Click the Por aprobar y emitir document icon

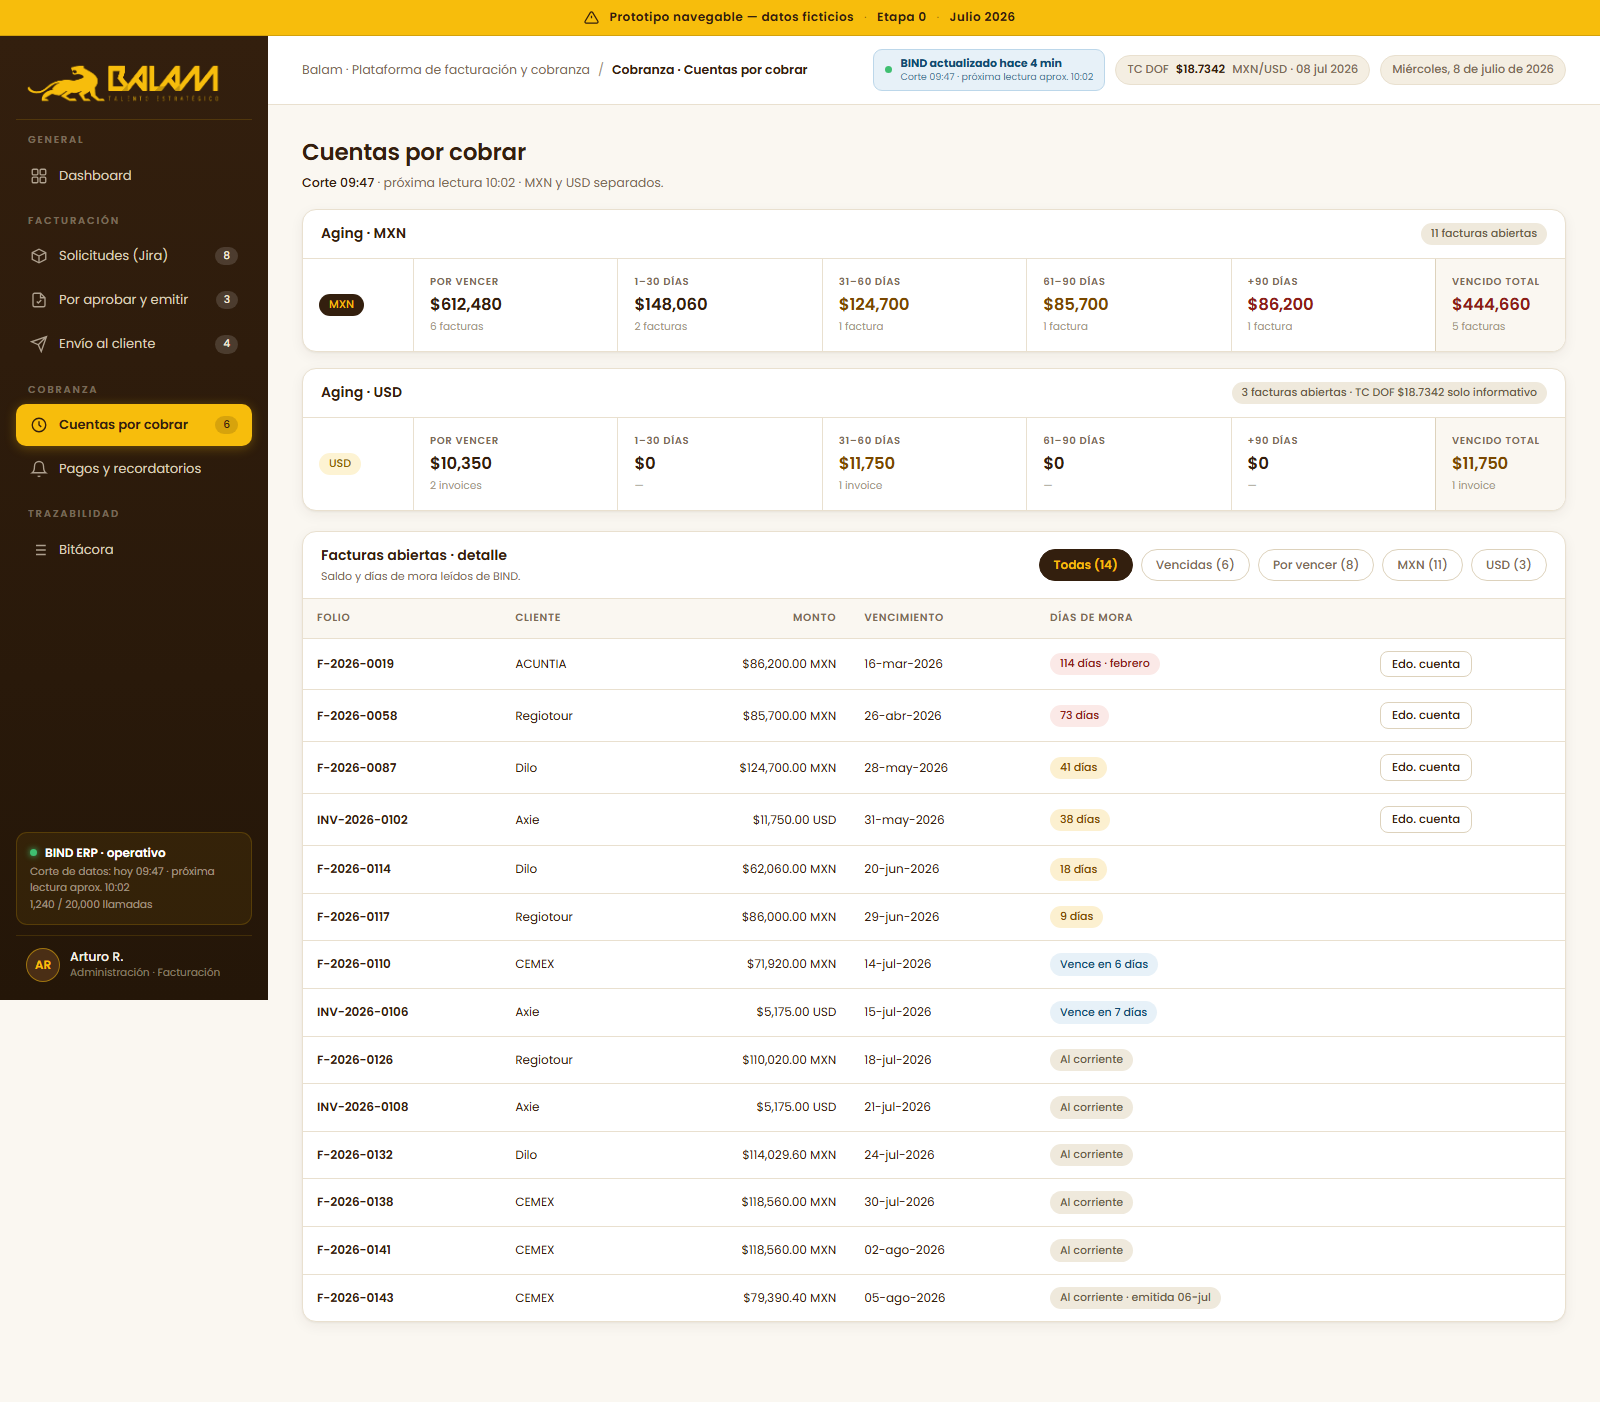click(x=39, y=300)
